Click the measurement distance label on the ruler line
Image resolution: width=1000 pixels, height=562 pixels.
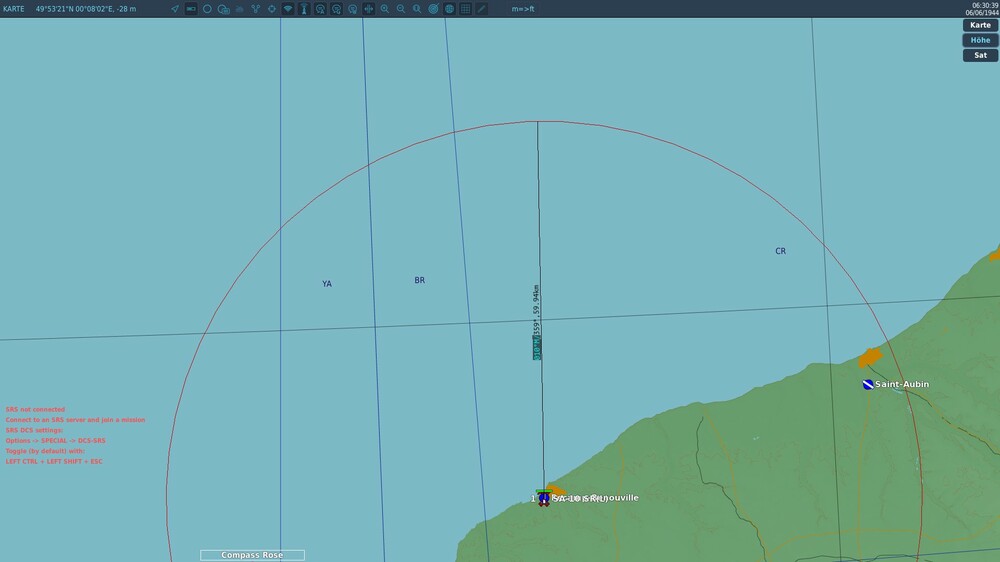(x=536, y=322)
